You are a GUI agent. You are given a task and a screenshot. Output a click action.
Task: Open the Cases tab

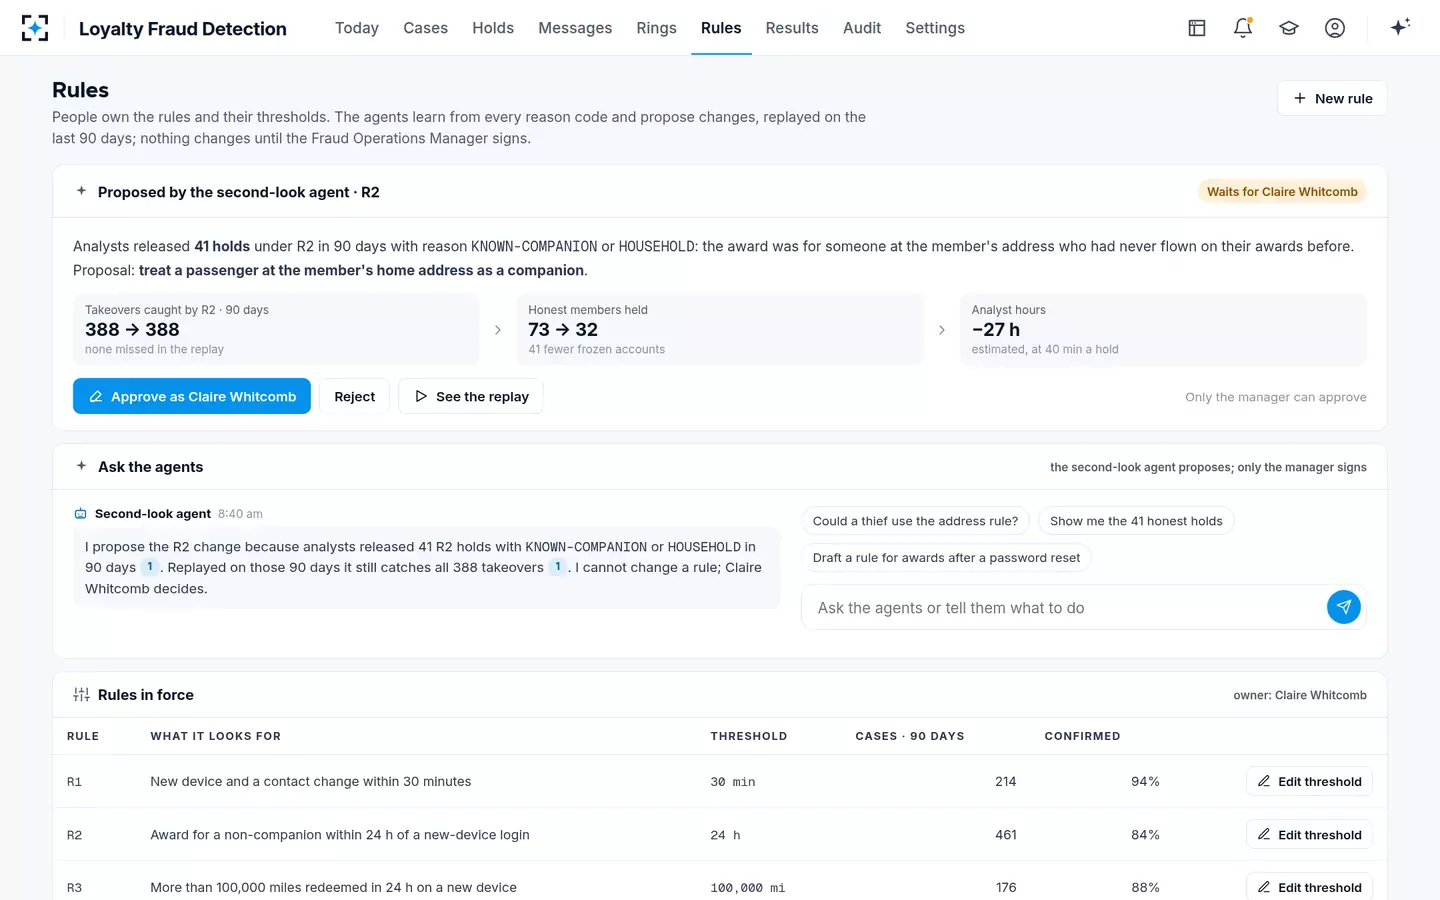click(x=425, y=28)
